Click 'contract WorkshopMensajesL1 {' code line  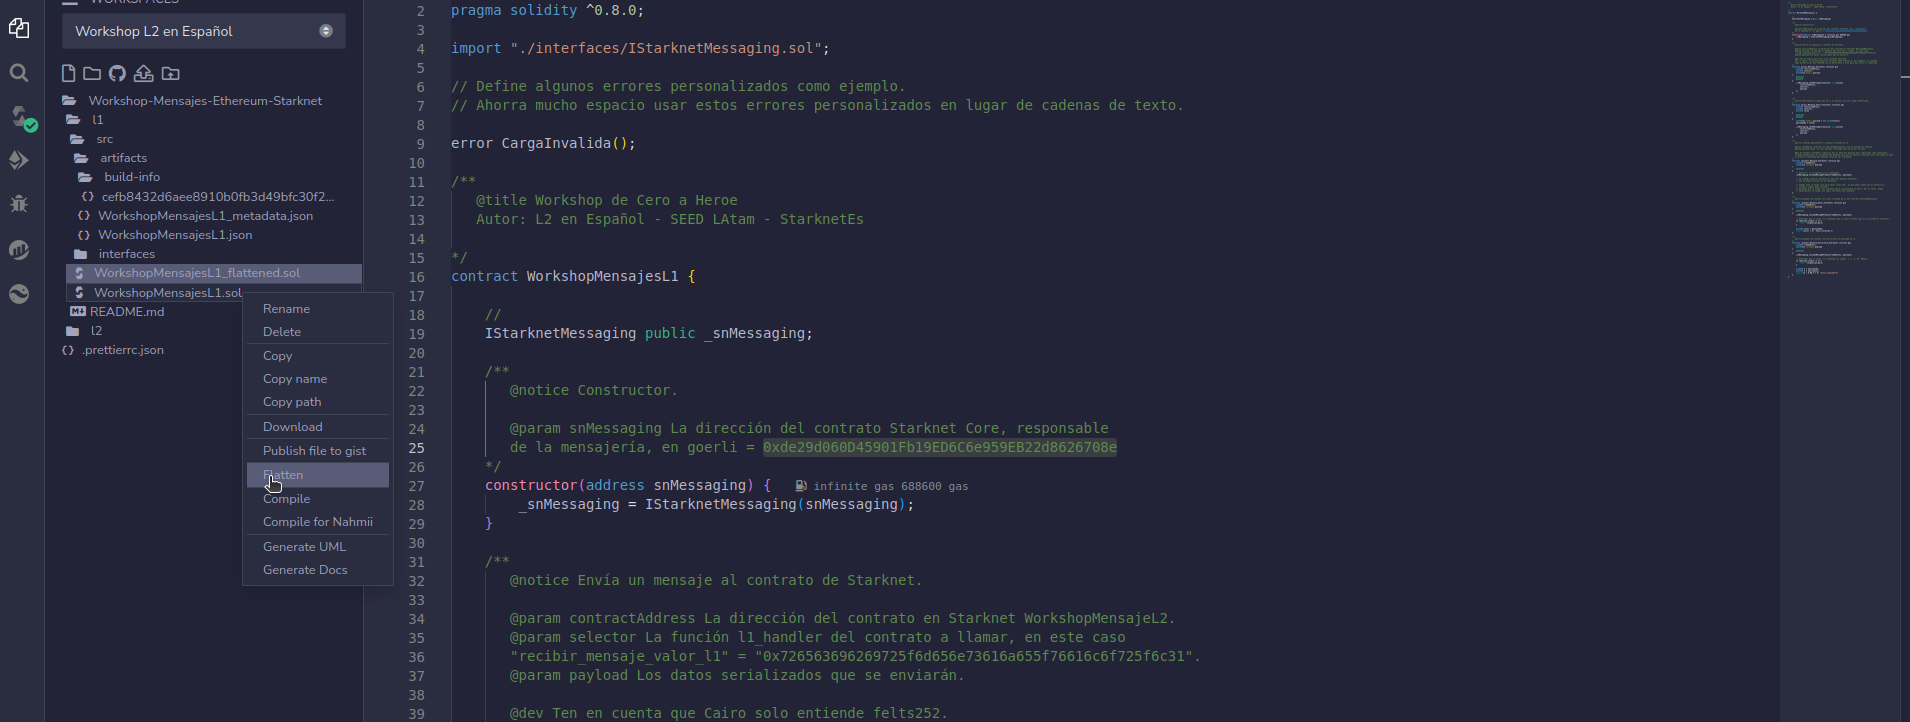point(573,276)
